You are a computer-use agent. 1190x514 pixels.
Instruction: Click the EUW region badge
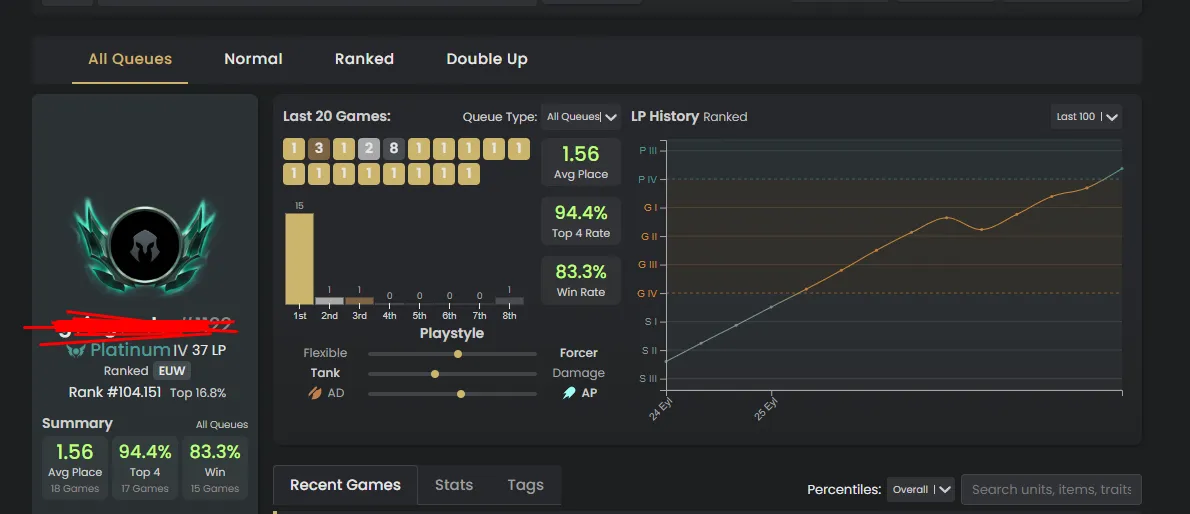coord(172,371)
